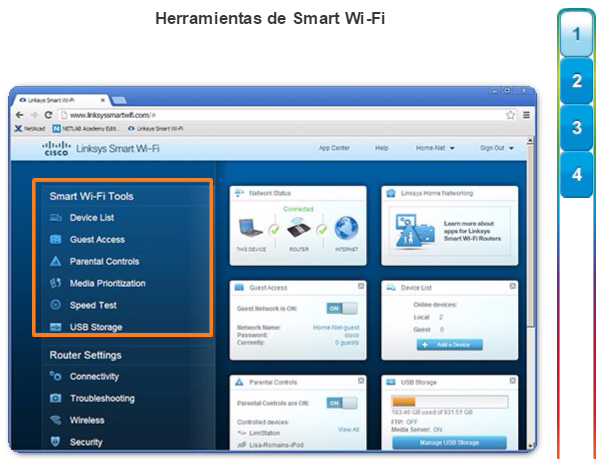Screen dimensions: 601x459
Task: Click the USB Storage widget header icon
Action: tap(391, 382)
